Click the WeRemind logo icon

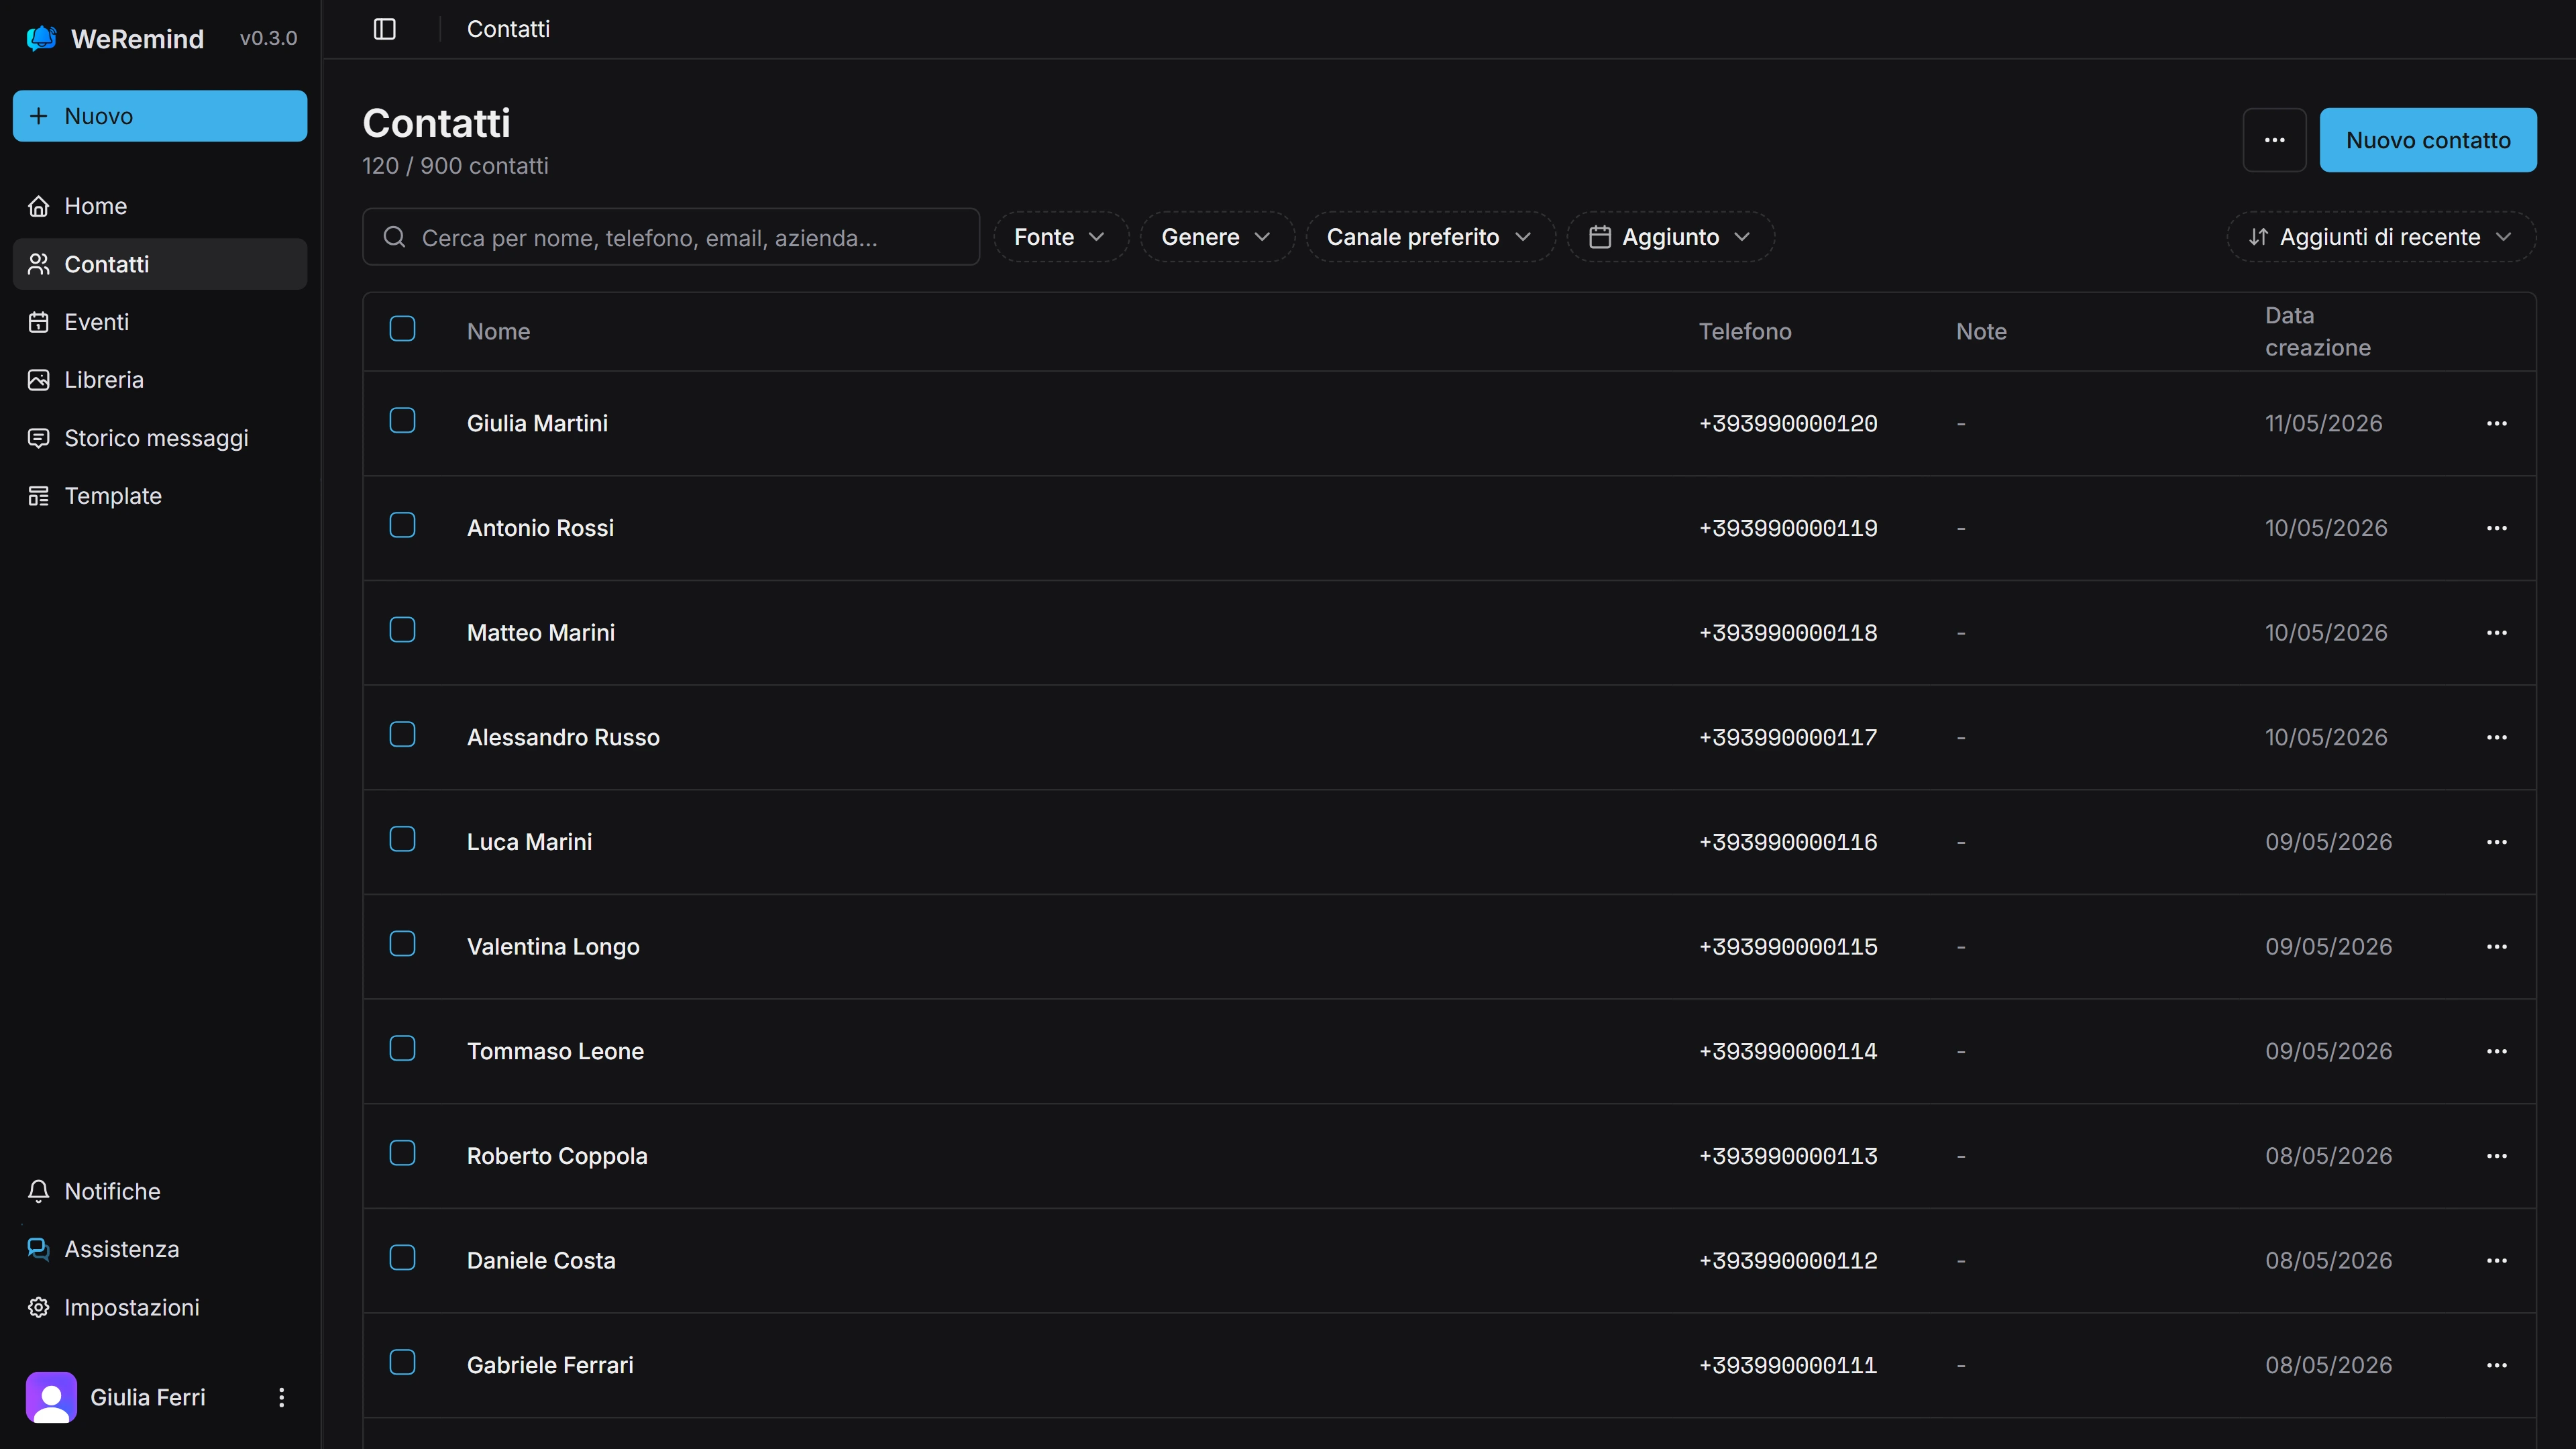[41, 39]
